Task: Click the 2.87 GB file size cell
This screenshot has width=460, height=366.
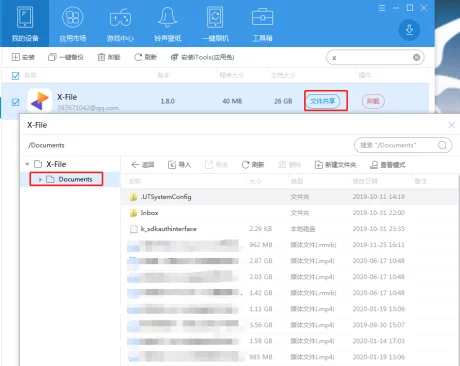Action: click(x=261, y=261)
